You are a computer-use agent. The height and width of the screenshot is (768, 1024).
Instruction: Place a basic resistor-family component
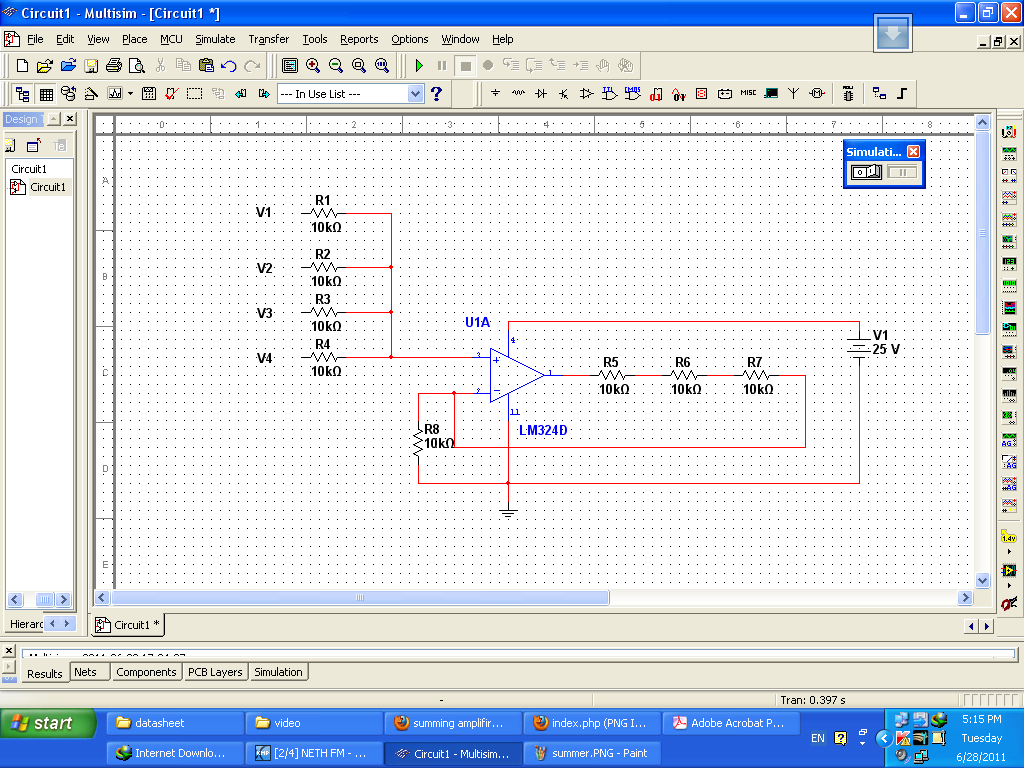(x=519, y=93)
